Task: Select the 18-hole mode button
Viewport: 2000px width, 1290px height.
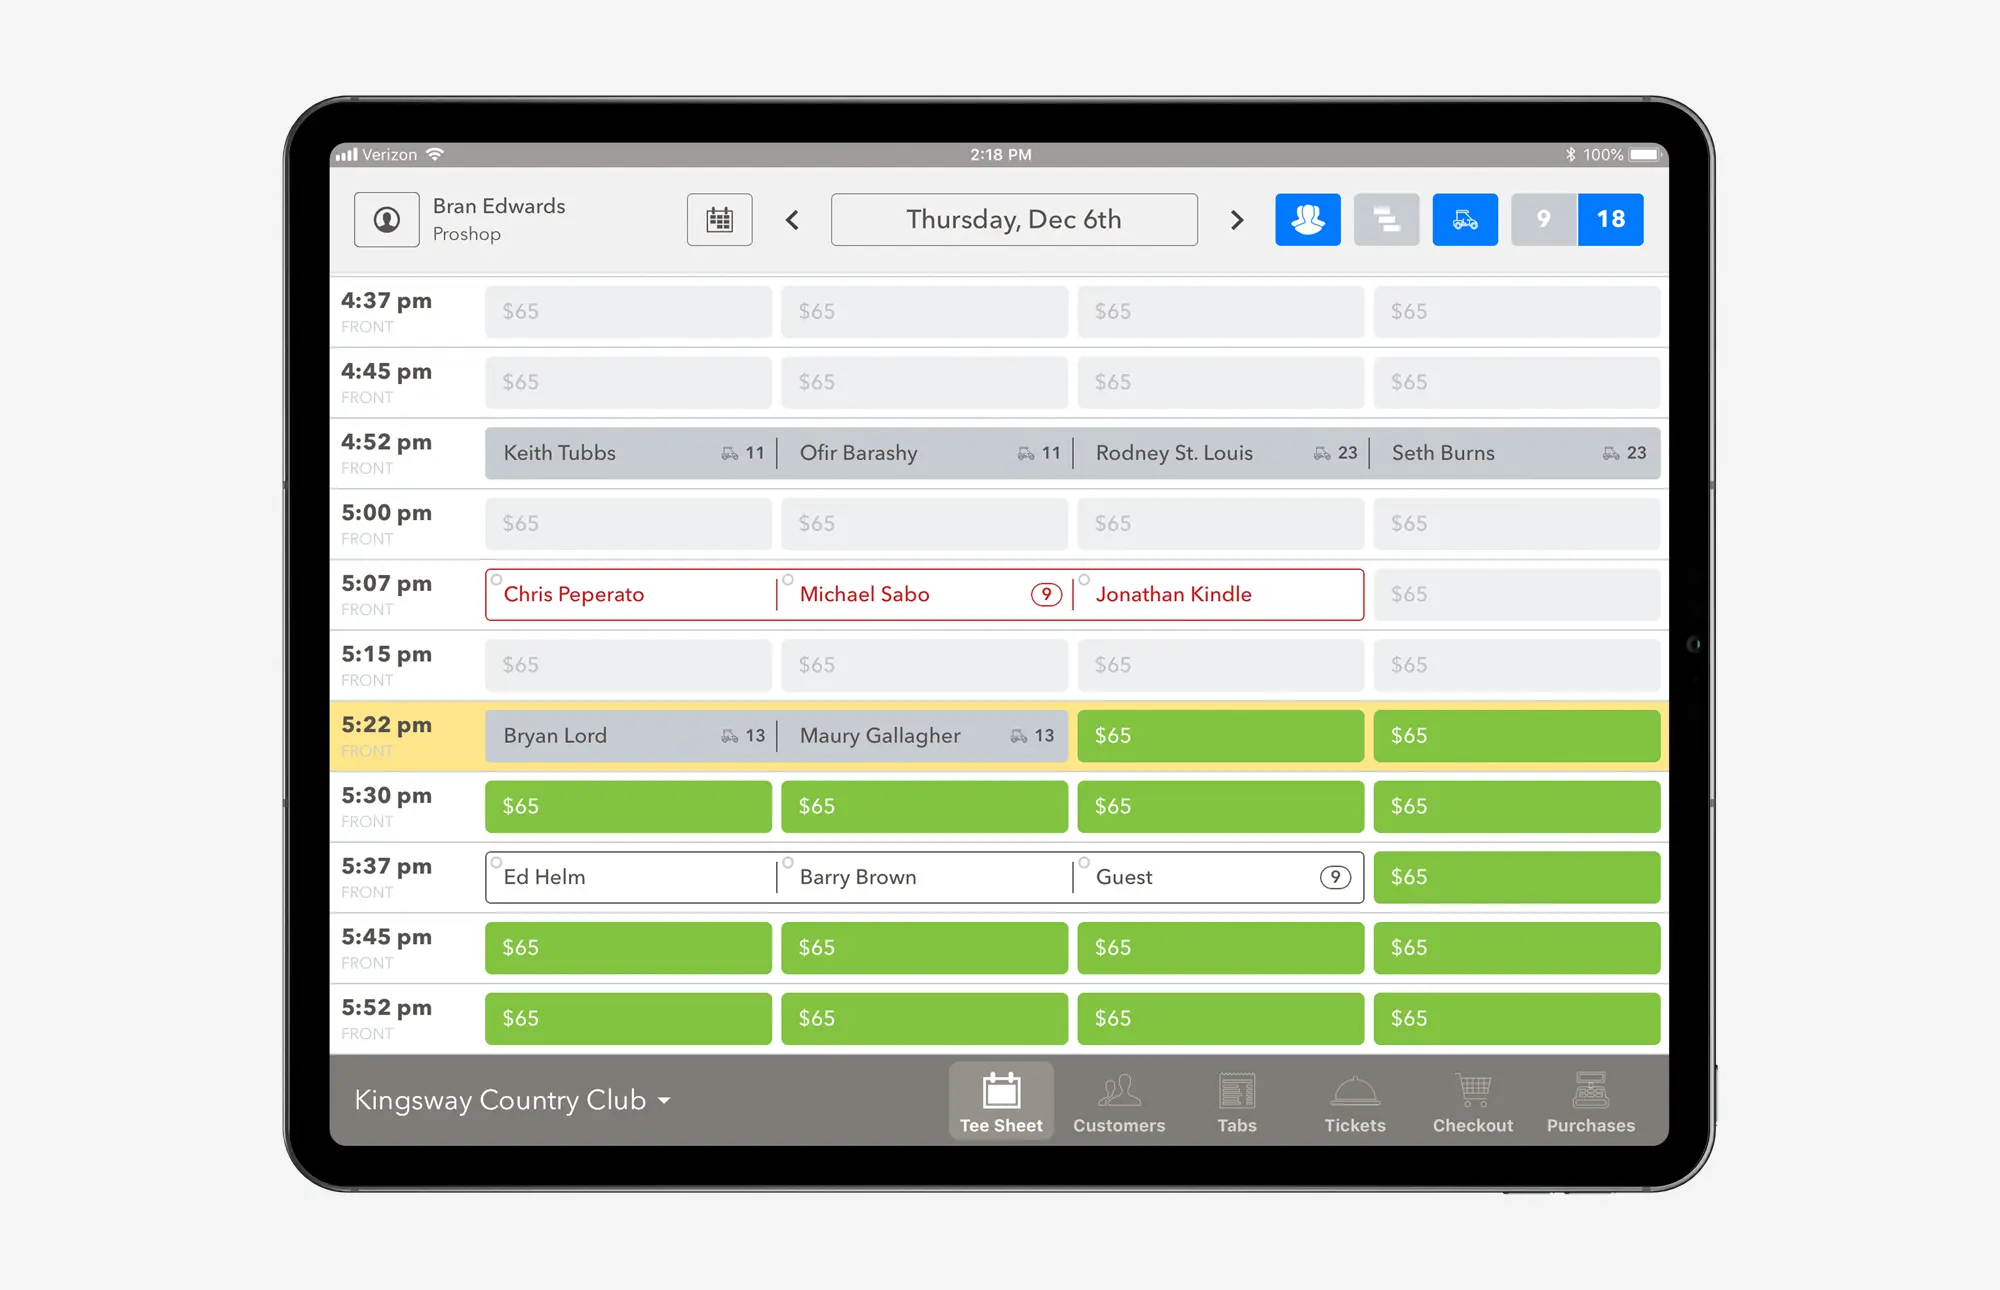Action: (x=1609, y=219)
